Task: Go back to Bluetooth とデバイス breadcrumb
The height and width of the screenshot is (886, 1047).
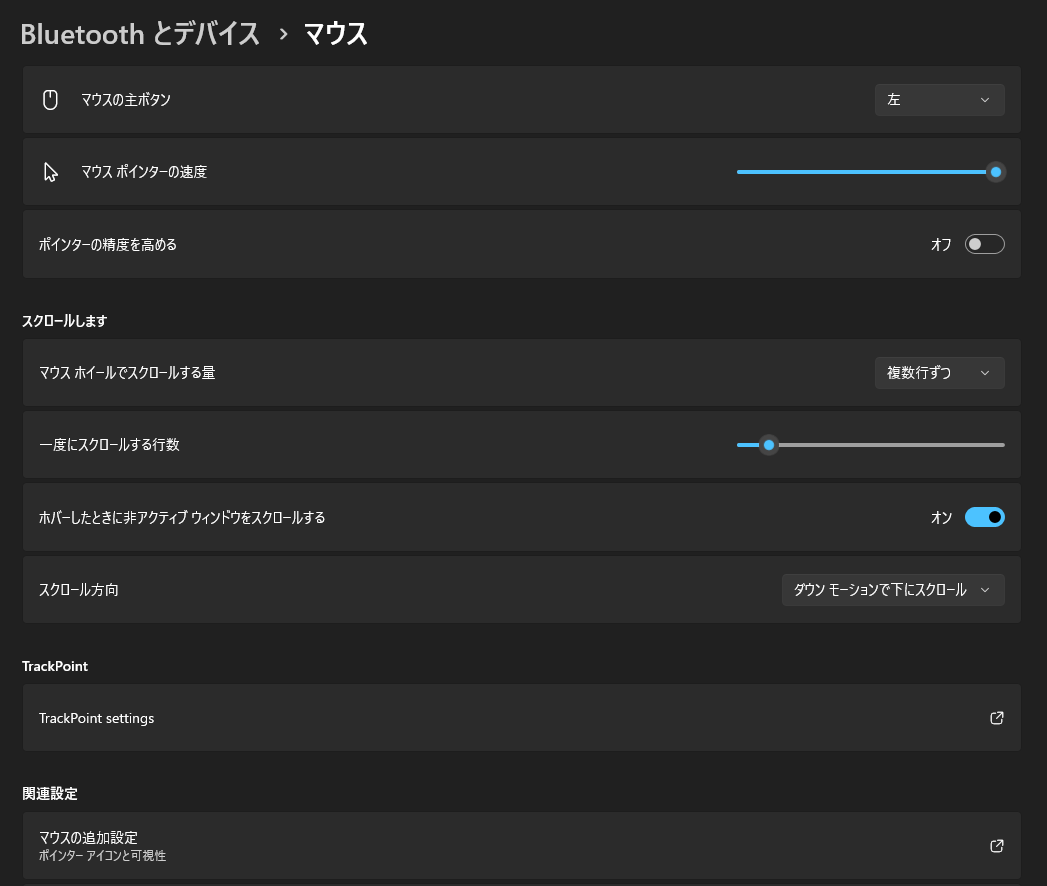Action: (x=140, y=34)
